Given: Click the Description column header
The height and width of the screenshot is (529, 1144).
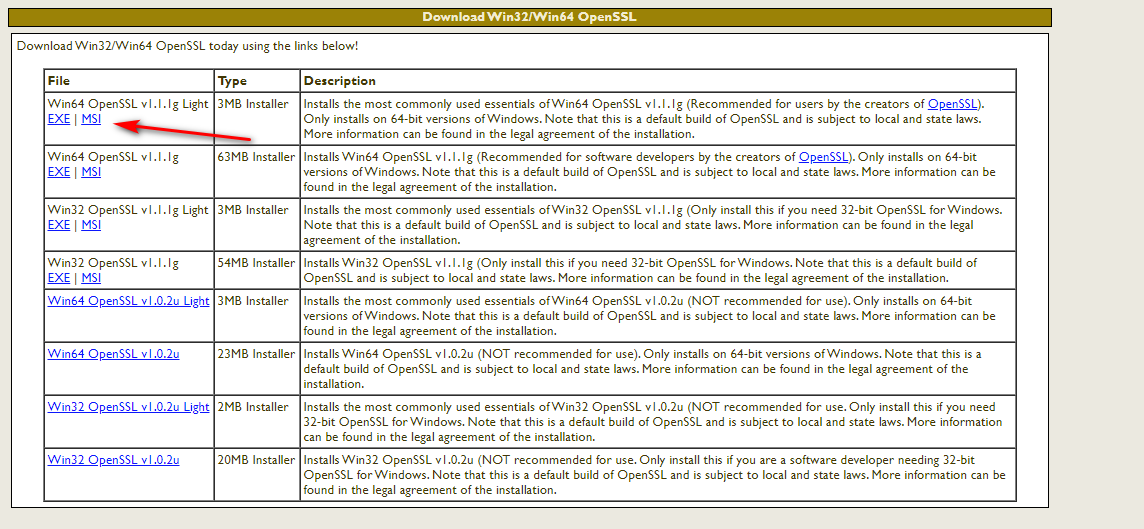Looking at the screenshot, I should click(x=658, y=81).
